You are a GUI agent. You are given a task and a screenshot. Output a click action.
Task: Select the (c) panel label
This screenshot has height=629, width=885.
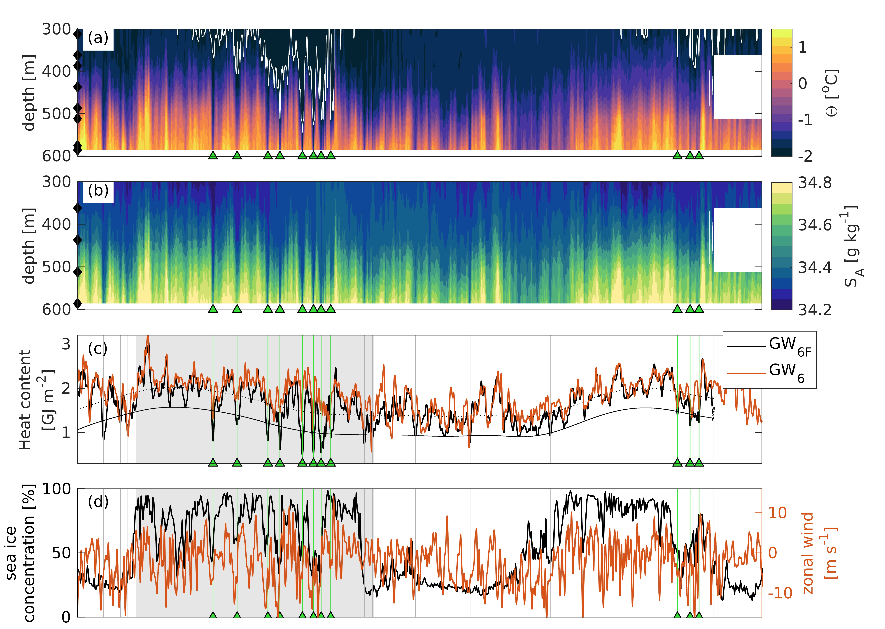[x=97, y=347]
